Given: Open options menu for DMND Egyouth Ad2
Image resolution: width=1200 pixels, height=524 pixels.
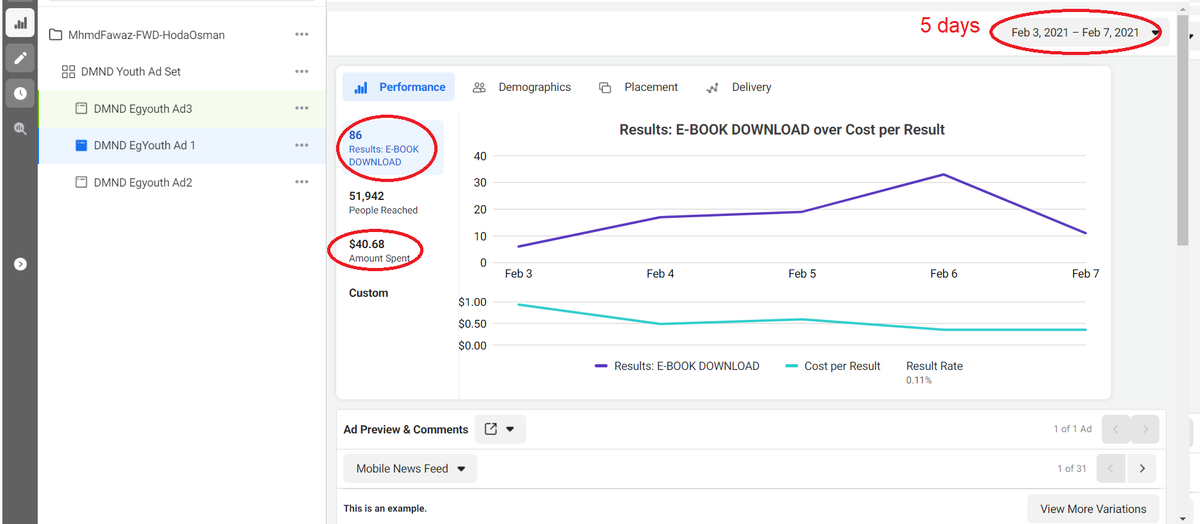Looking at the screenshot, I should coord(301,182).
